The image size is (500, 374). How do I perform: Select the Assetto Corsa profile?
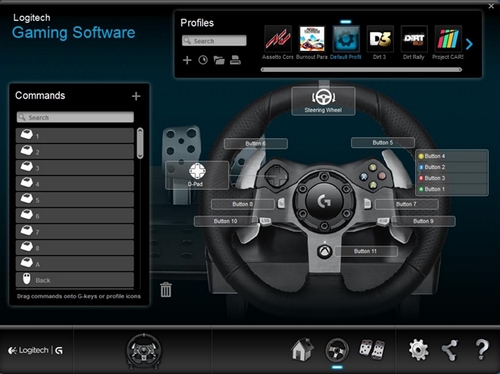click(278, 43)
